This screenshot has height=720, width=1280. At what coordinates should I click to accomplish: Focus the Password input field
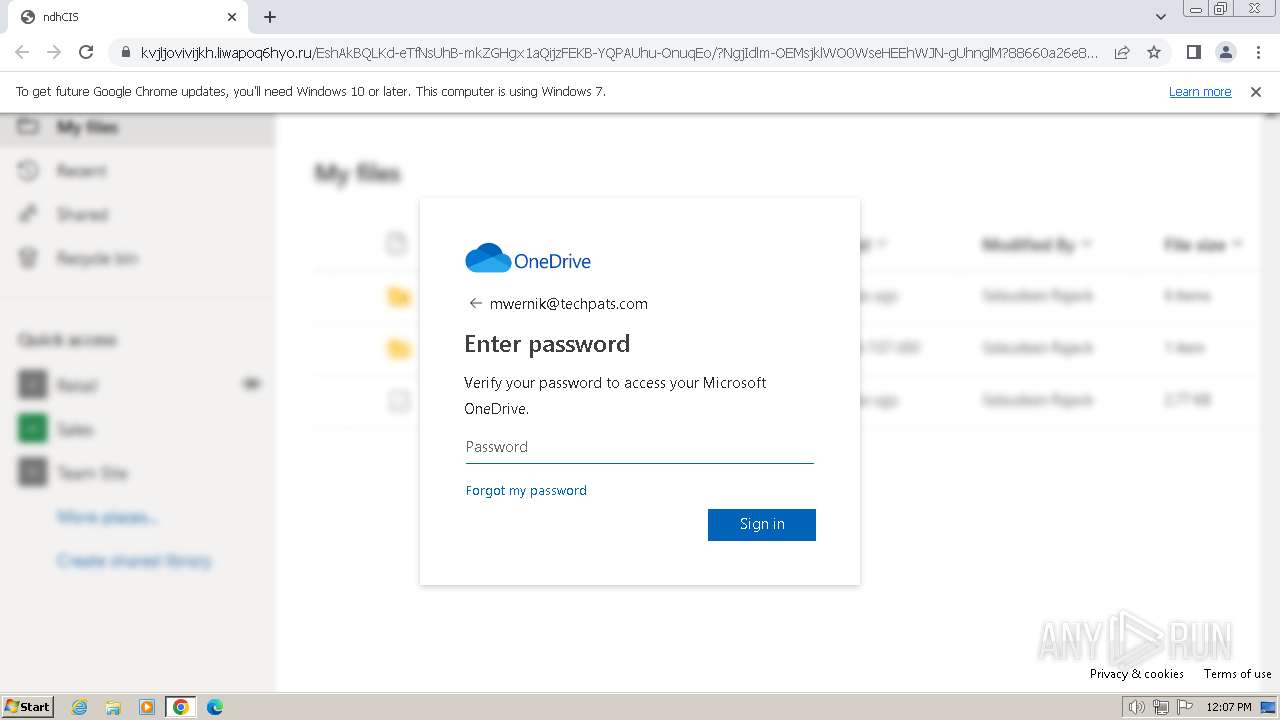click(x=640, y=447)
